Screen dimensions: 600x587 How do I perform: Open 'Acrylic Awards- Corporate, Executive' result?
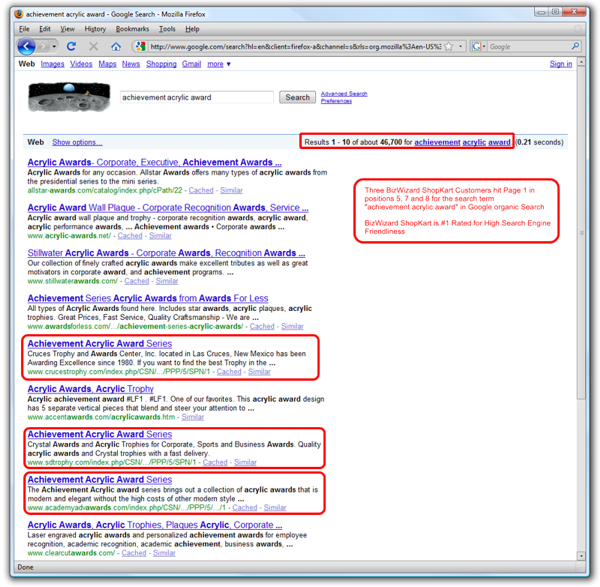click(x=155, y=162)
